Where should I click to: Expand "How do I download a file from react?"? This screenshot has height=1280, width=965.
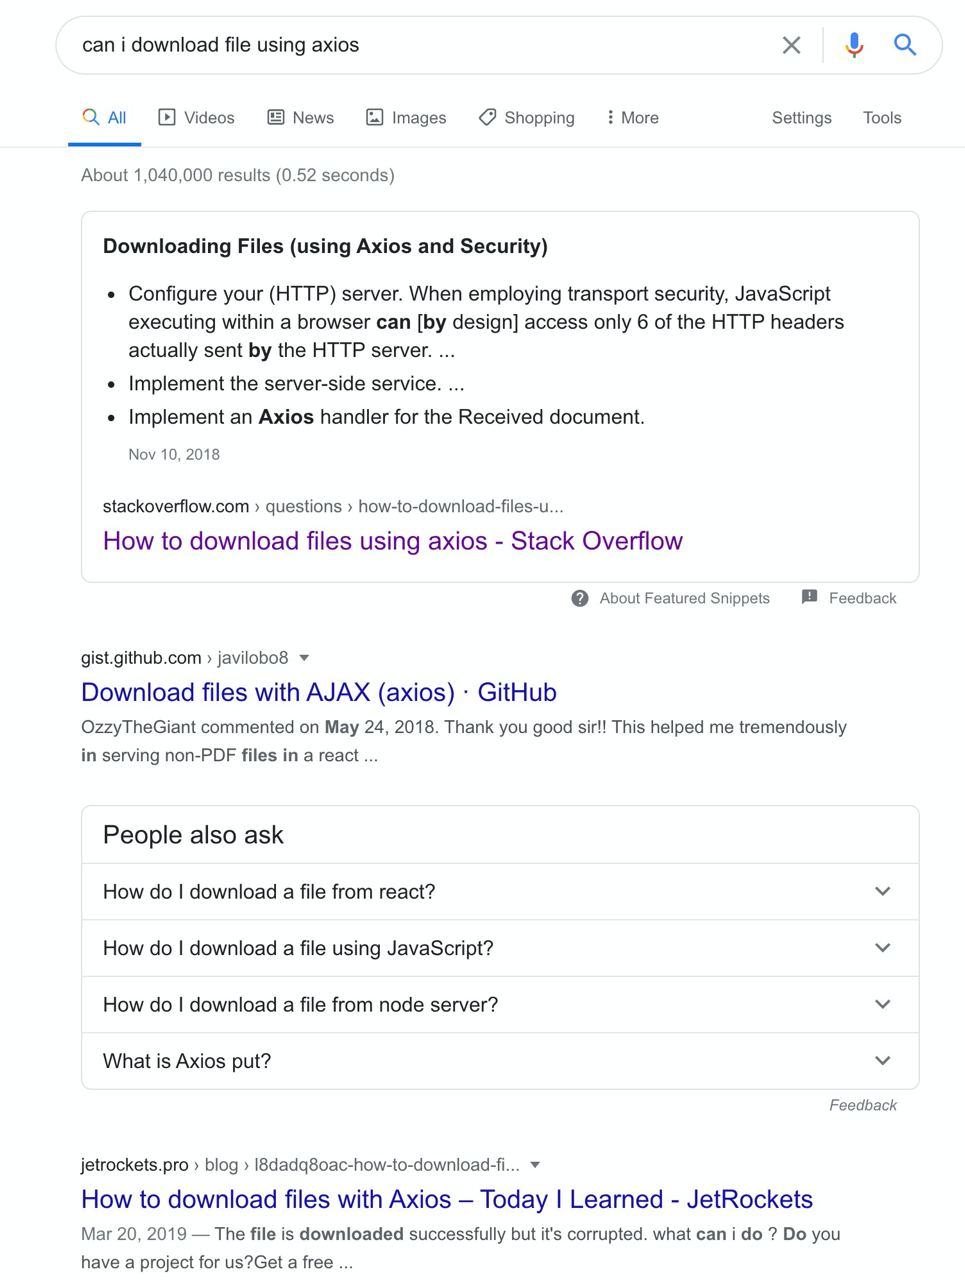pyautogui.click(x=882, y=891)
